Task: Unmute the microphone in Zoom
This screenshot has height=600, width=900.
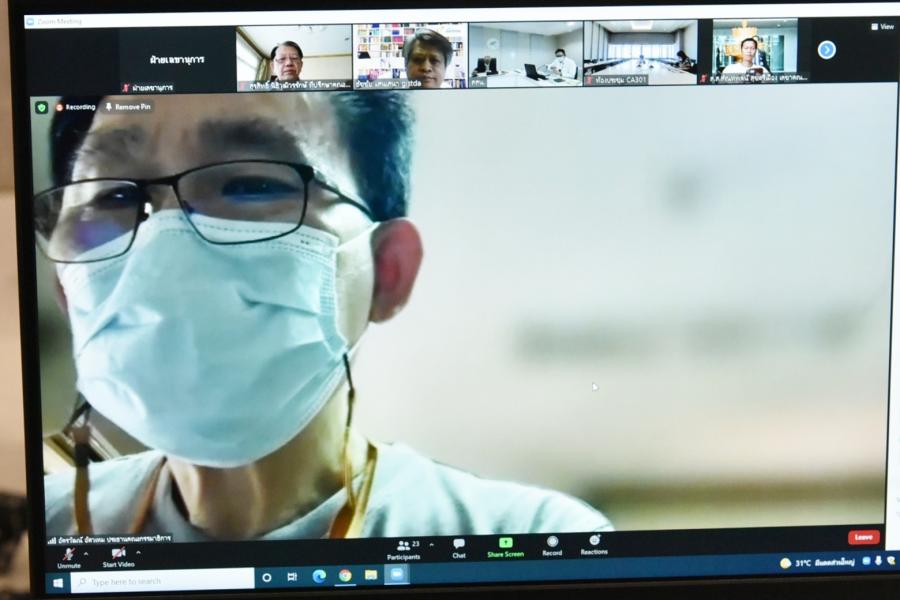Action: point(69,554)
